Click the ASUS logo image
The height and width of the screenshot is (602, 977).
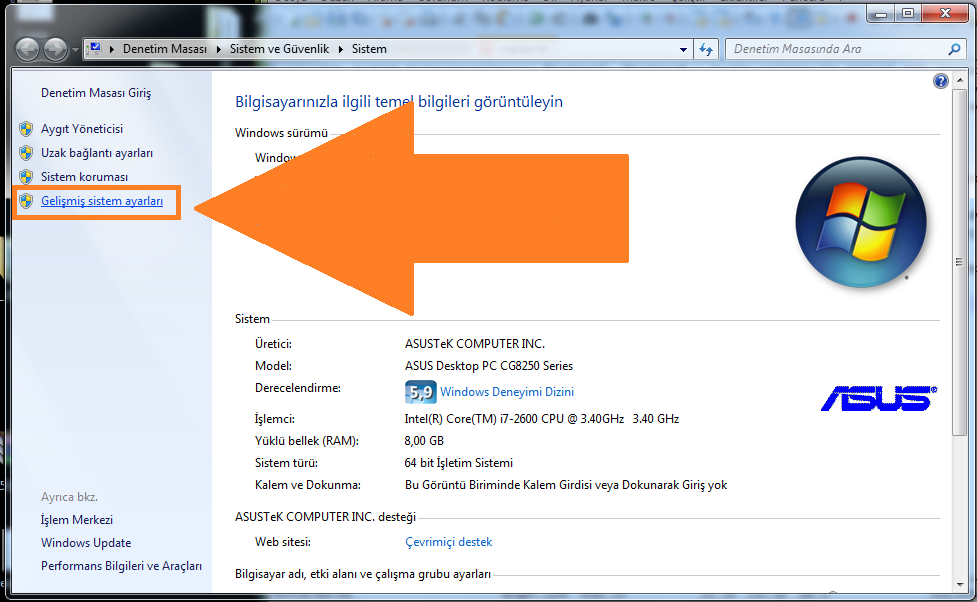(879, 398)
